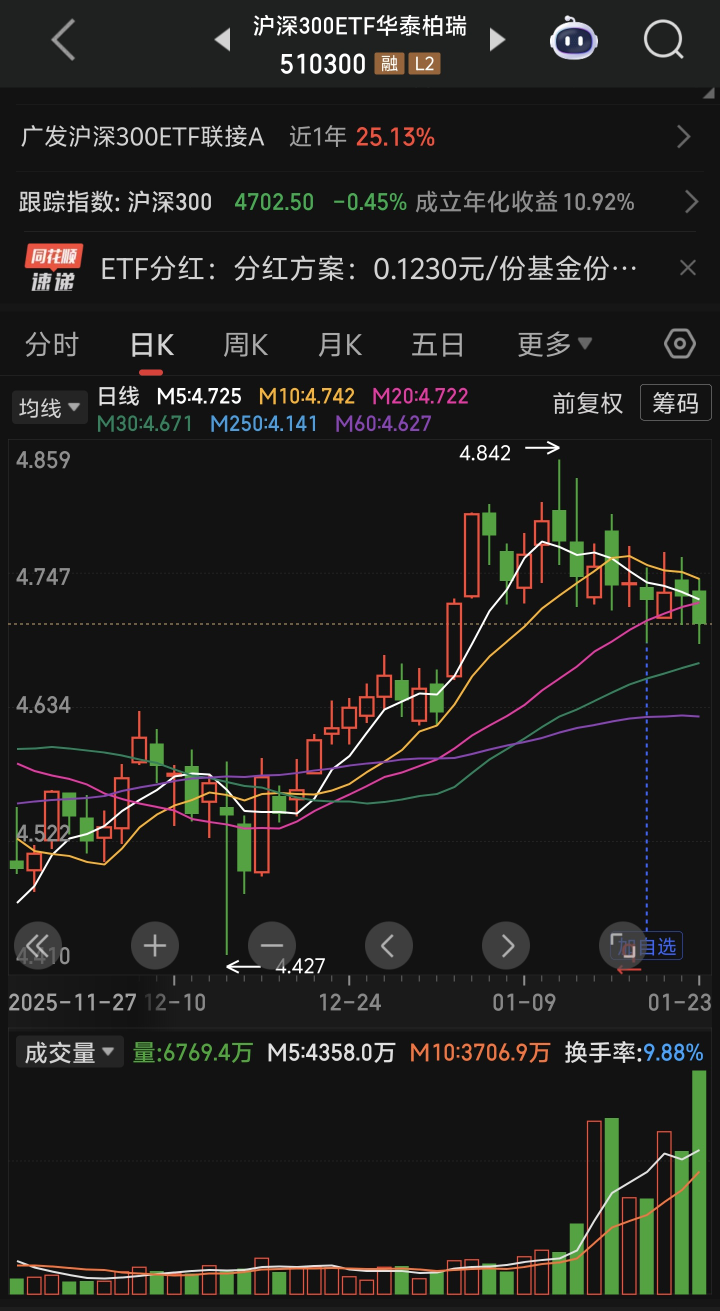The height and width of the screenshot is (1311, 720).
Task: Open chart settings hexagon icon
Action: 680,344
